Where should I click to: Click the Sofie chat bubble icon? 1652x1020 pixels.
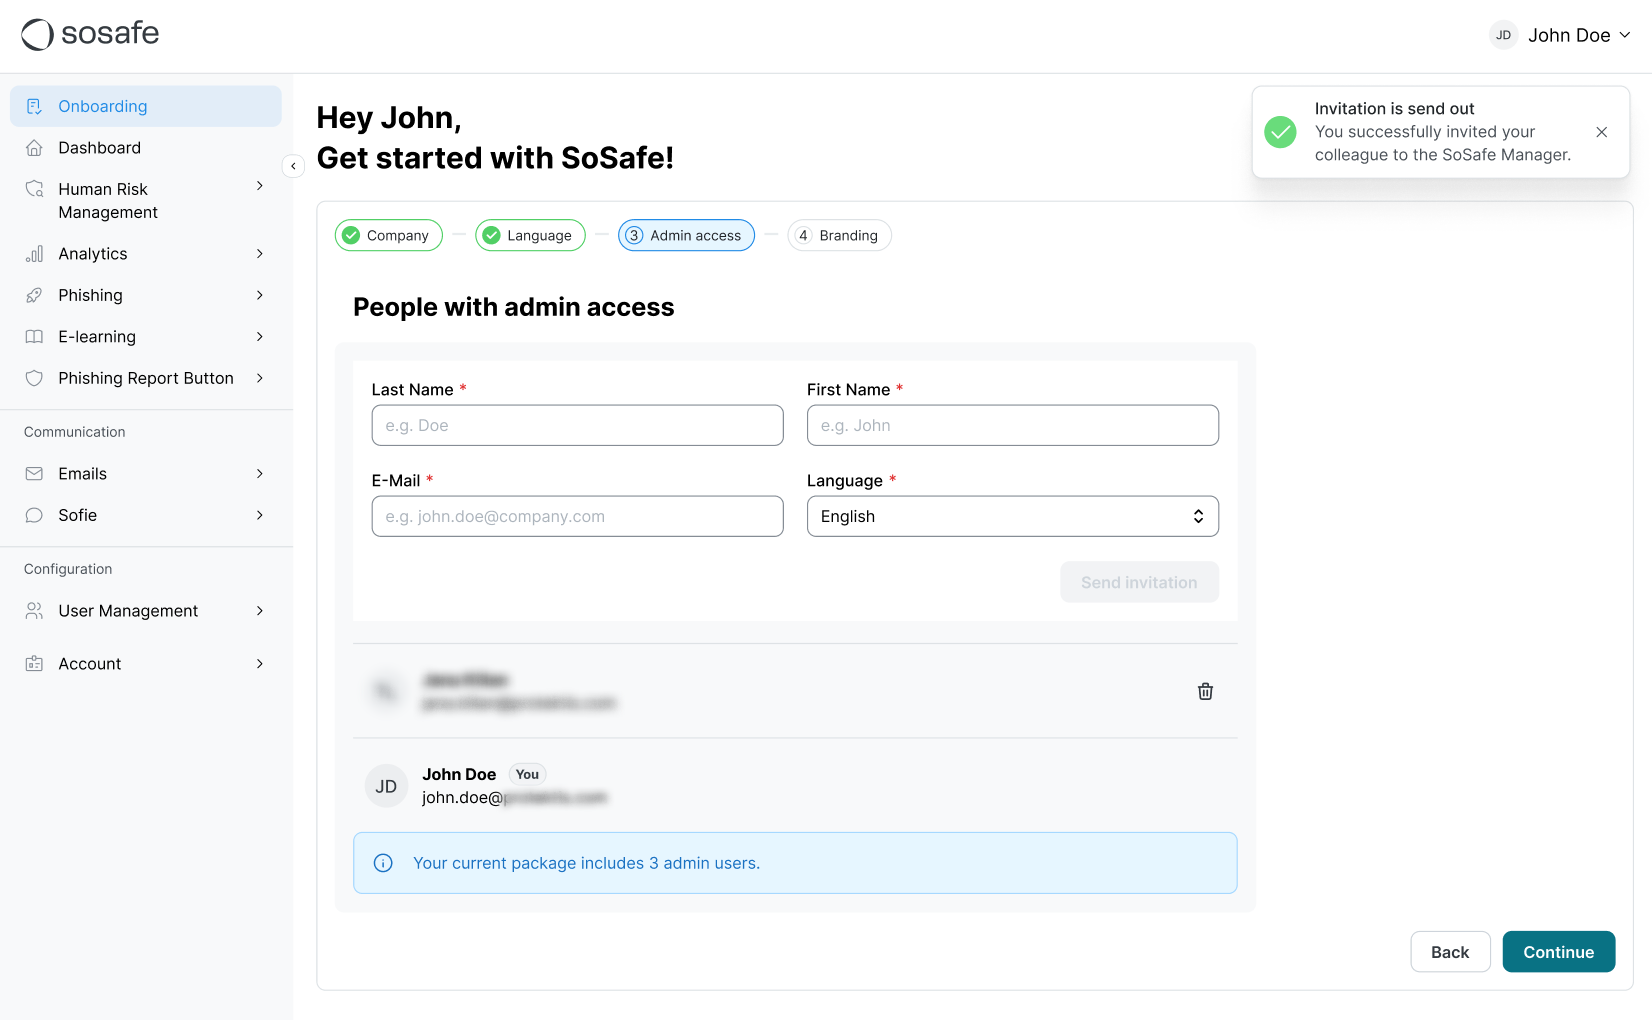[34, 515]
